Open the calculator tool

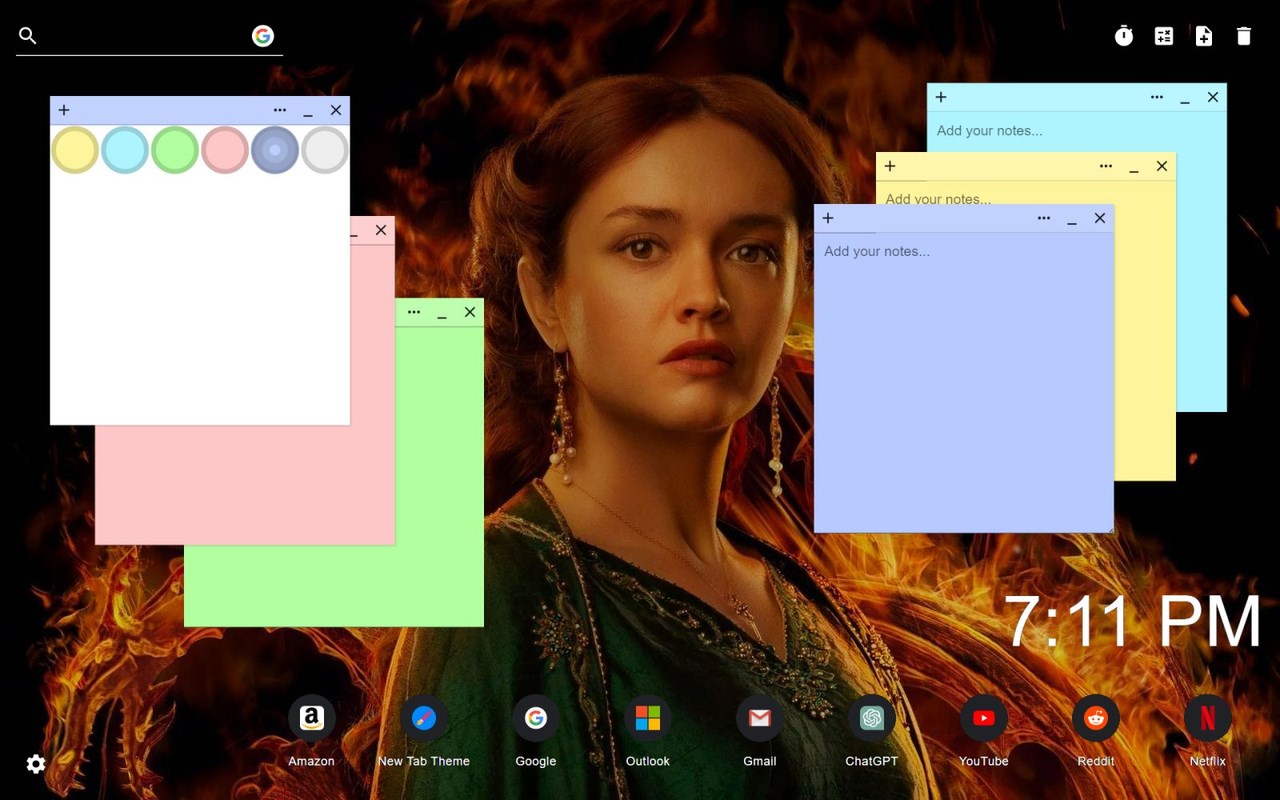[1164, 36]
